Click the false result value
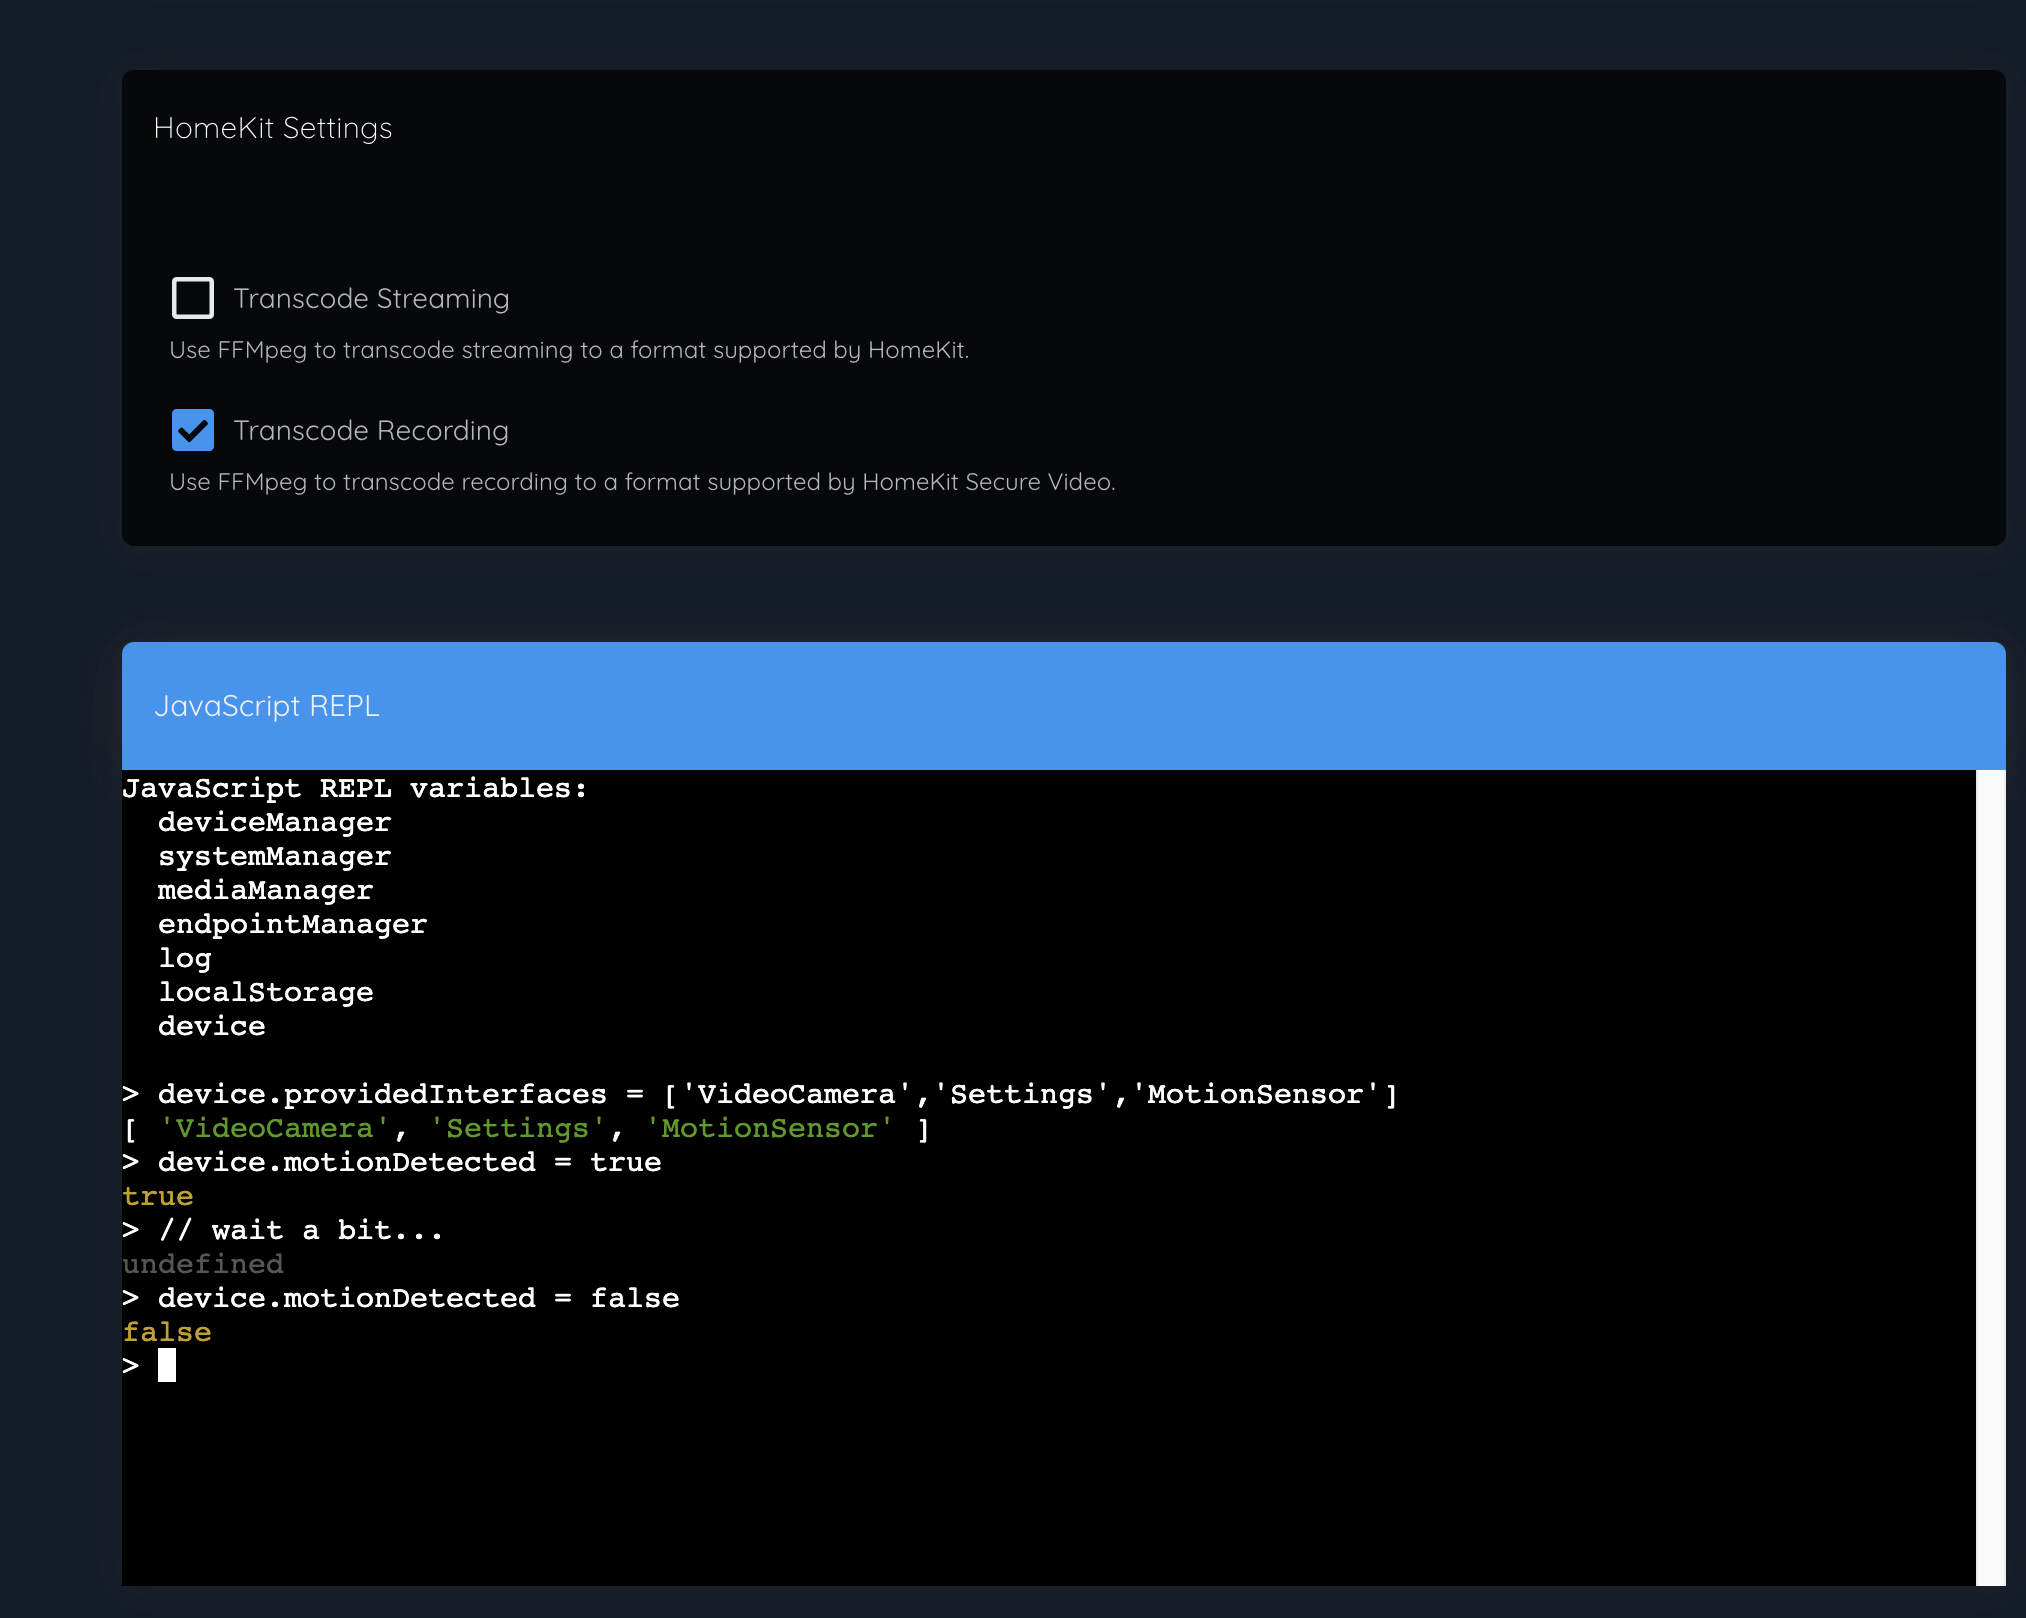This screenshot has height=1618, width=2026. [x=166, y=1331]
